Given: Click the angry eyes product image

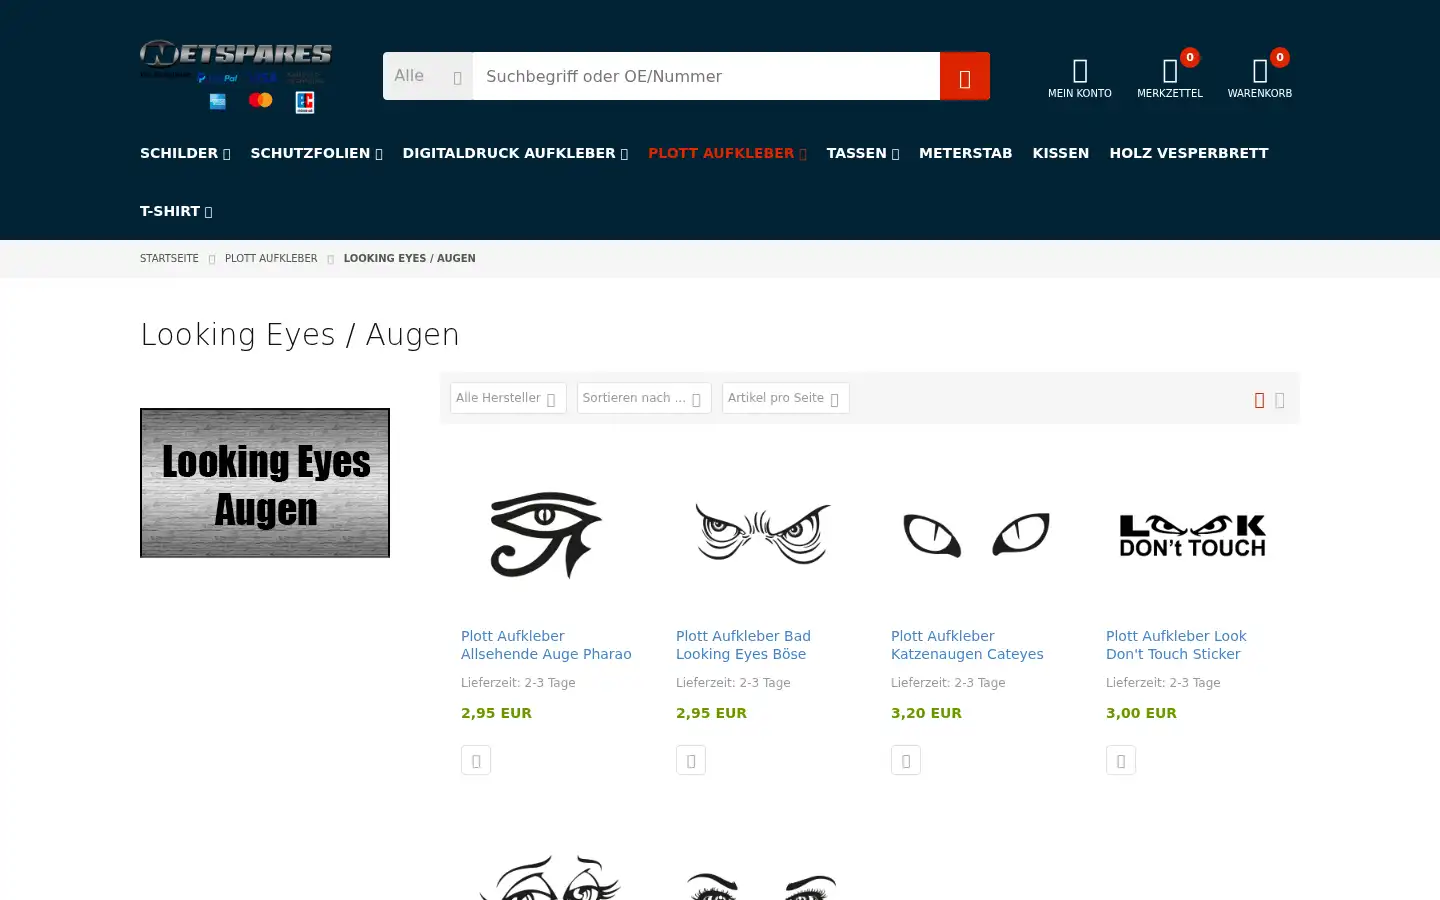Looking at the screenshot, I should tap(762, 534).
